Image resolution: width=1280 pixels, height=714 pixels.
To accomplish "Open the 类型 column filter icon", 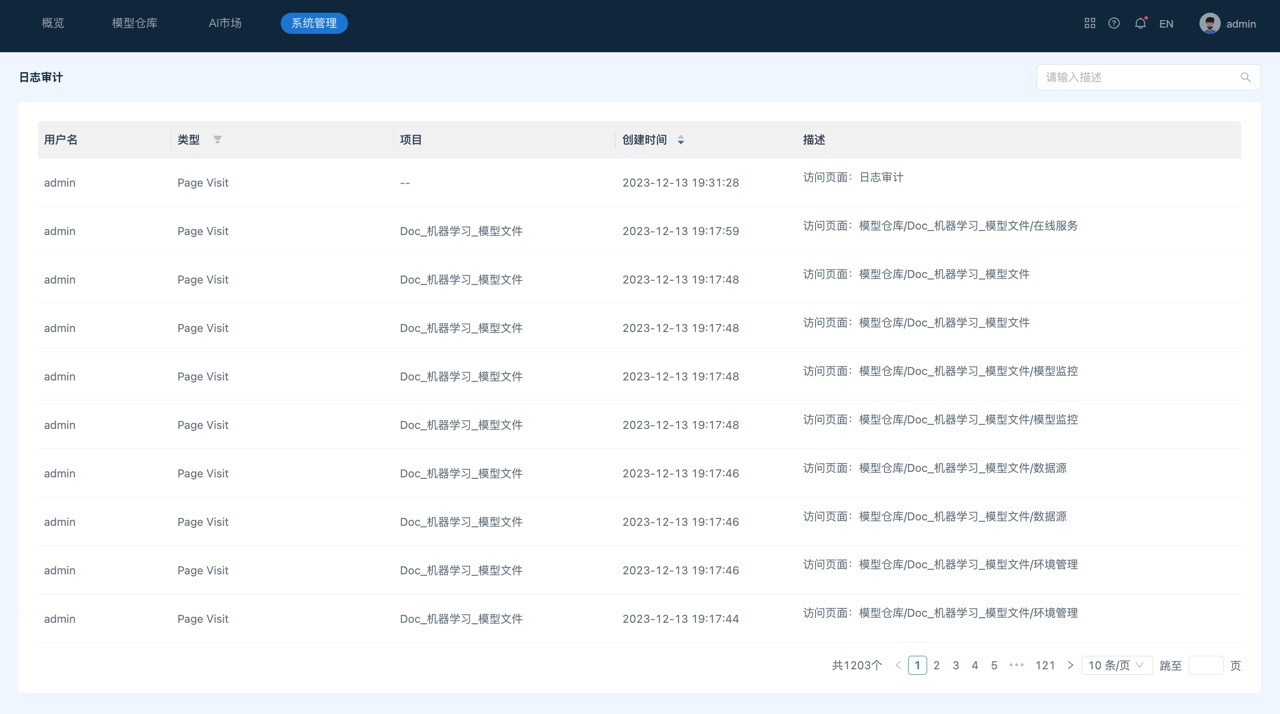I will point(217,140).
